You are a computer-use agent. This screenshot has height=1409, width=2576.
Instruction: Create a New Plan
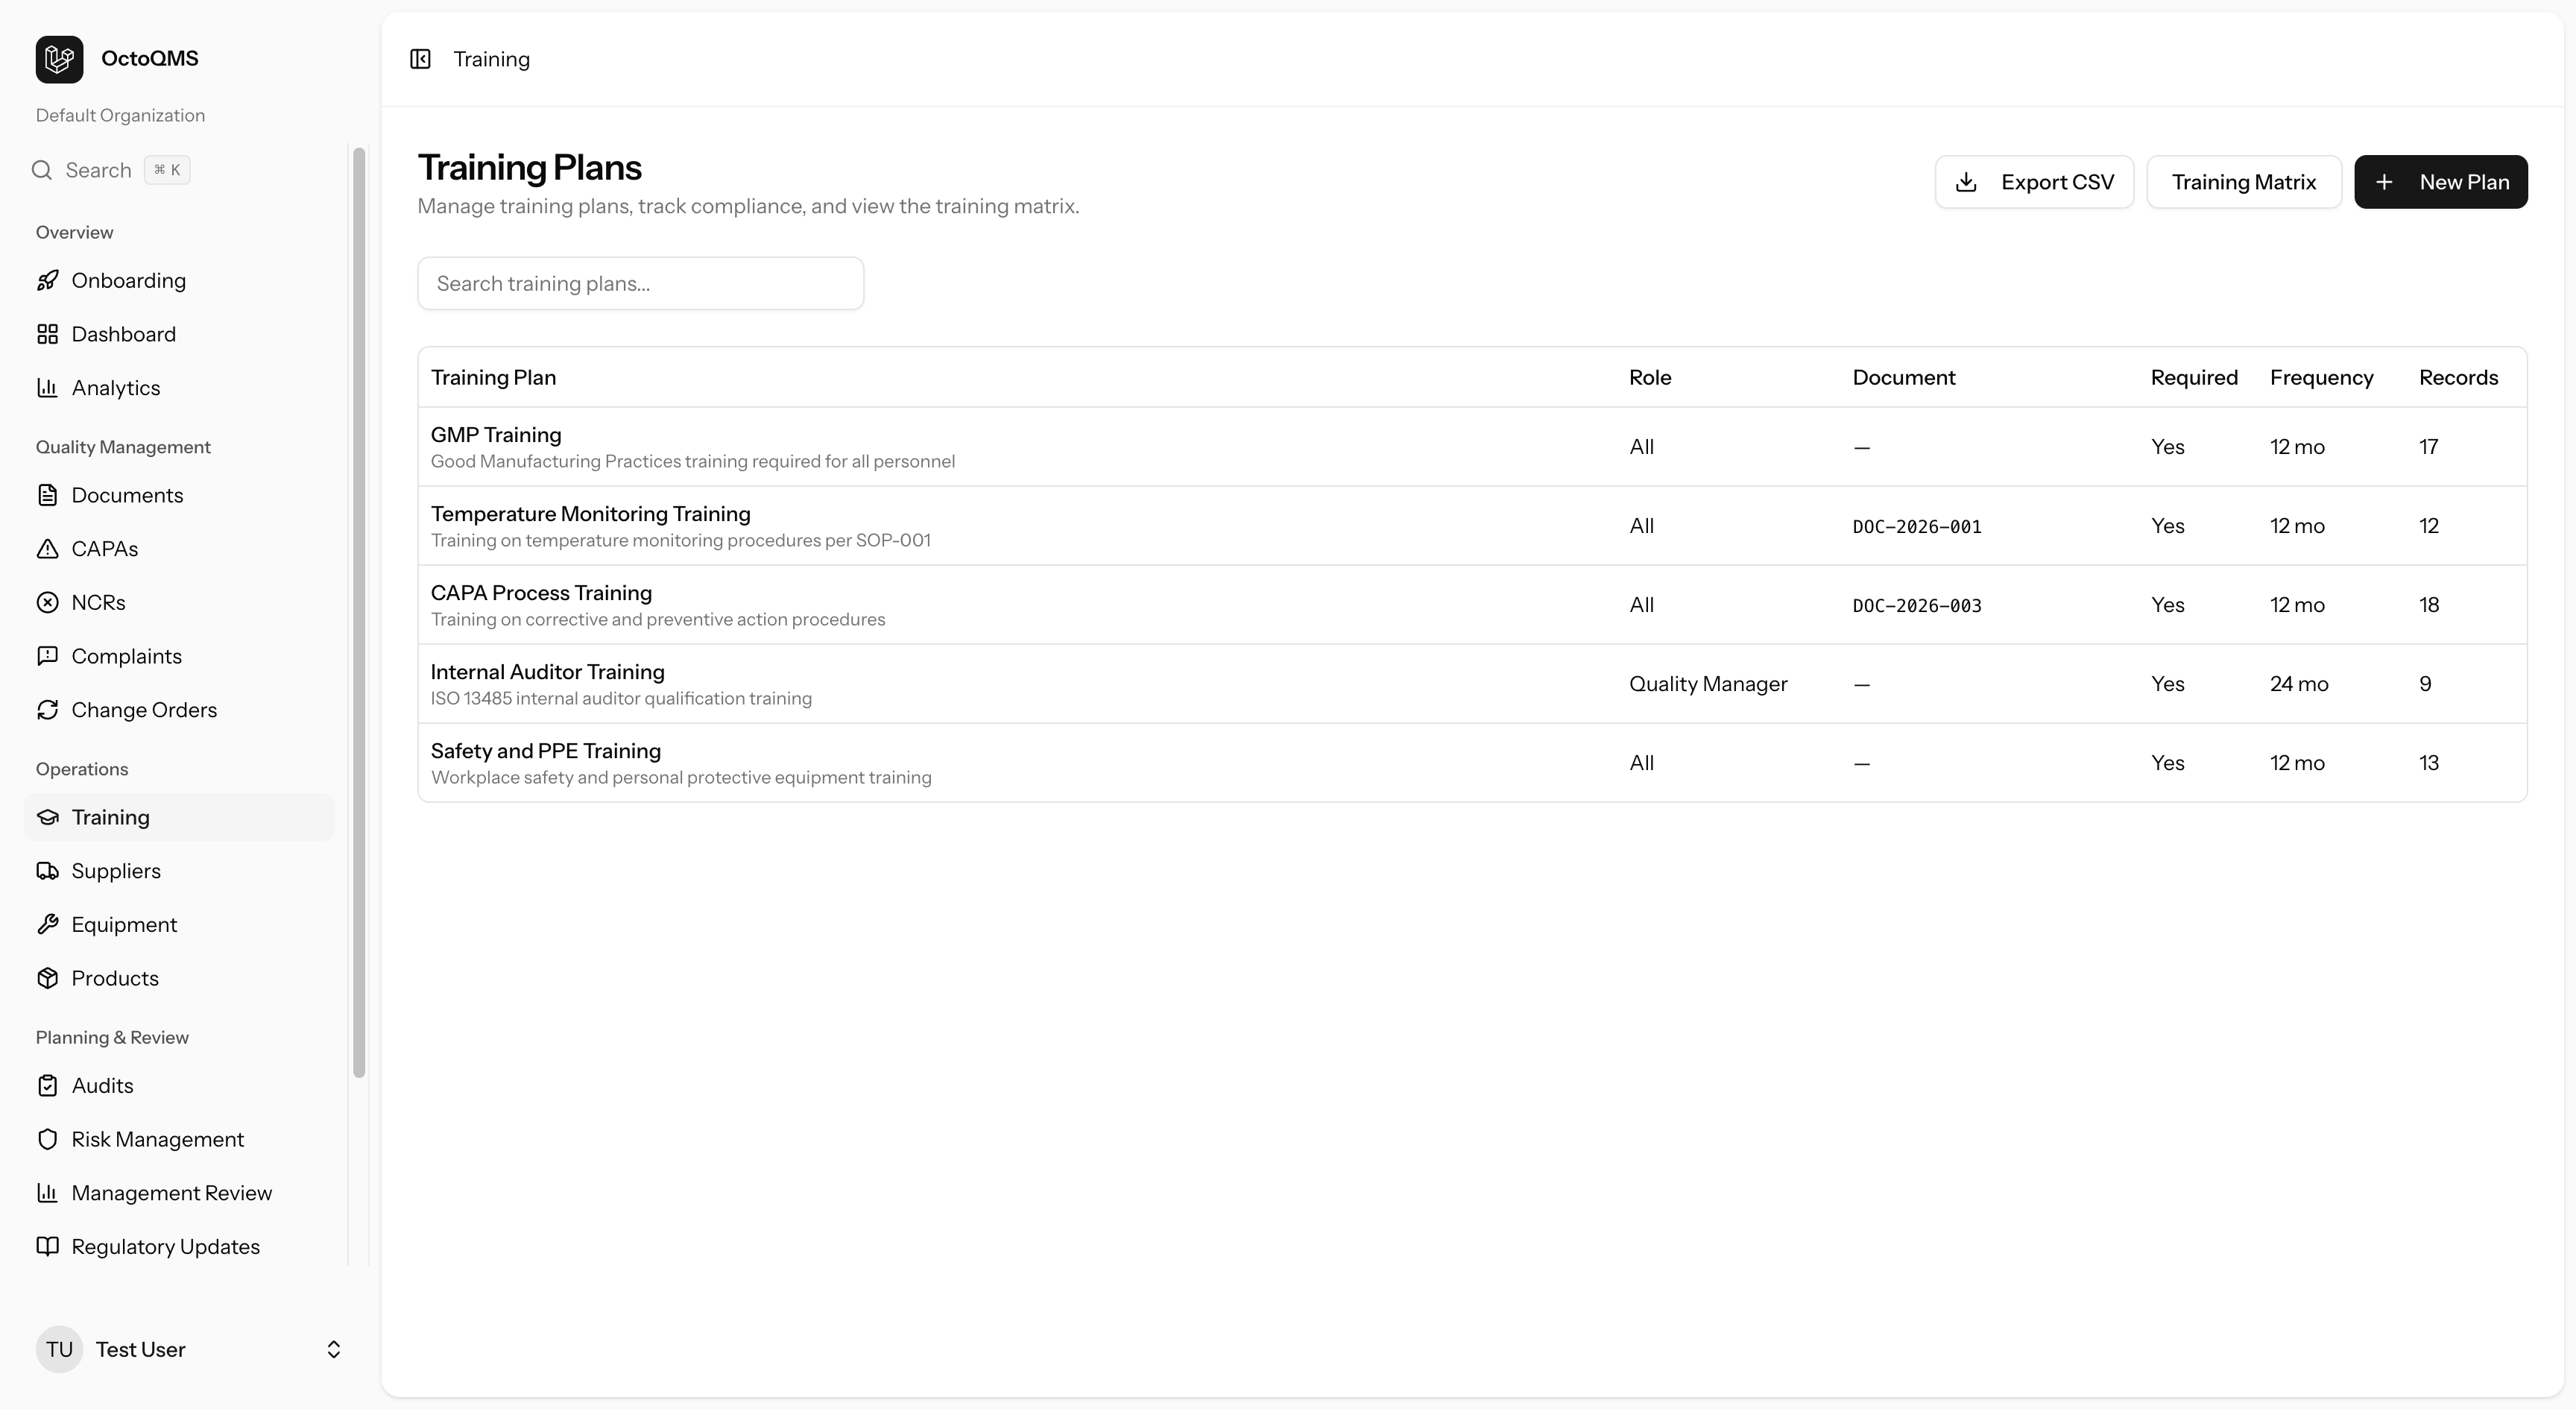pyautogui.click(x=2441, y=182)
